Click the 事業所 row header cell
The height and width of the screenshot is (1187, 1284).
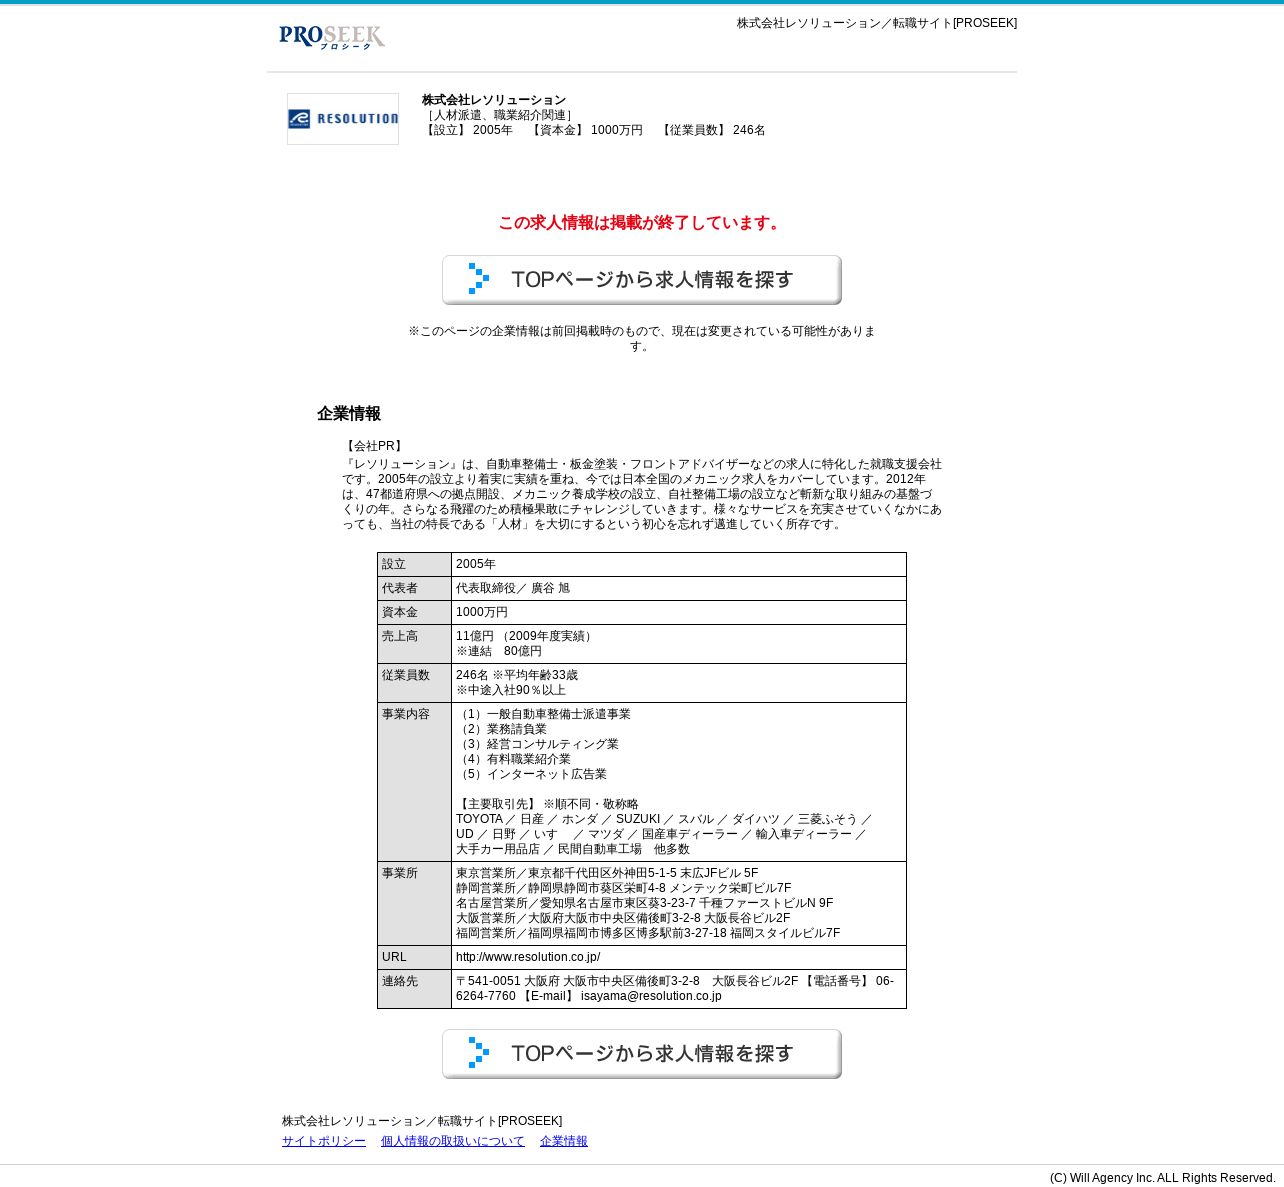pyautogui.click(x=414, y=904)
